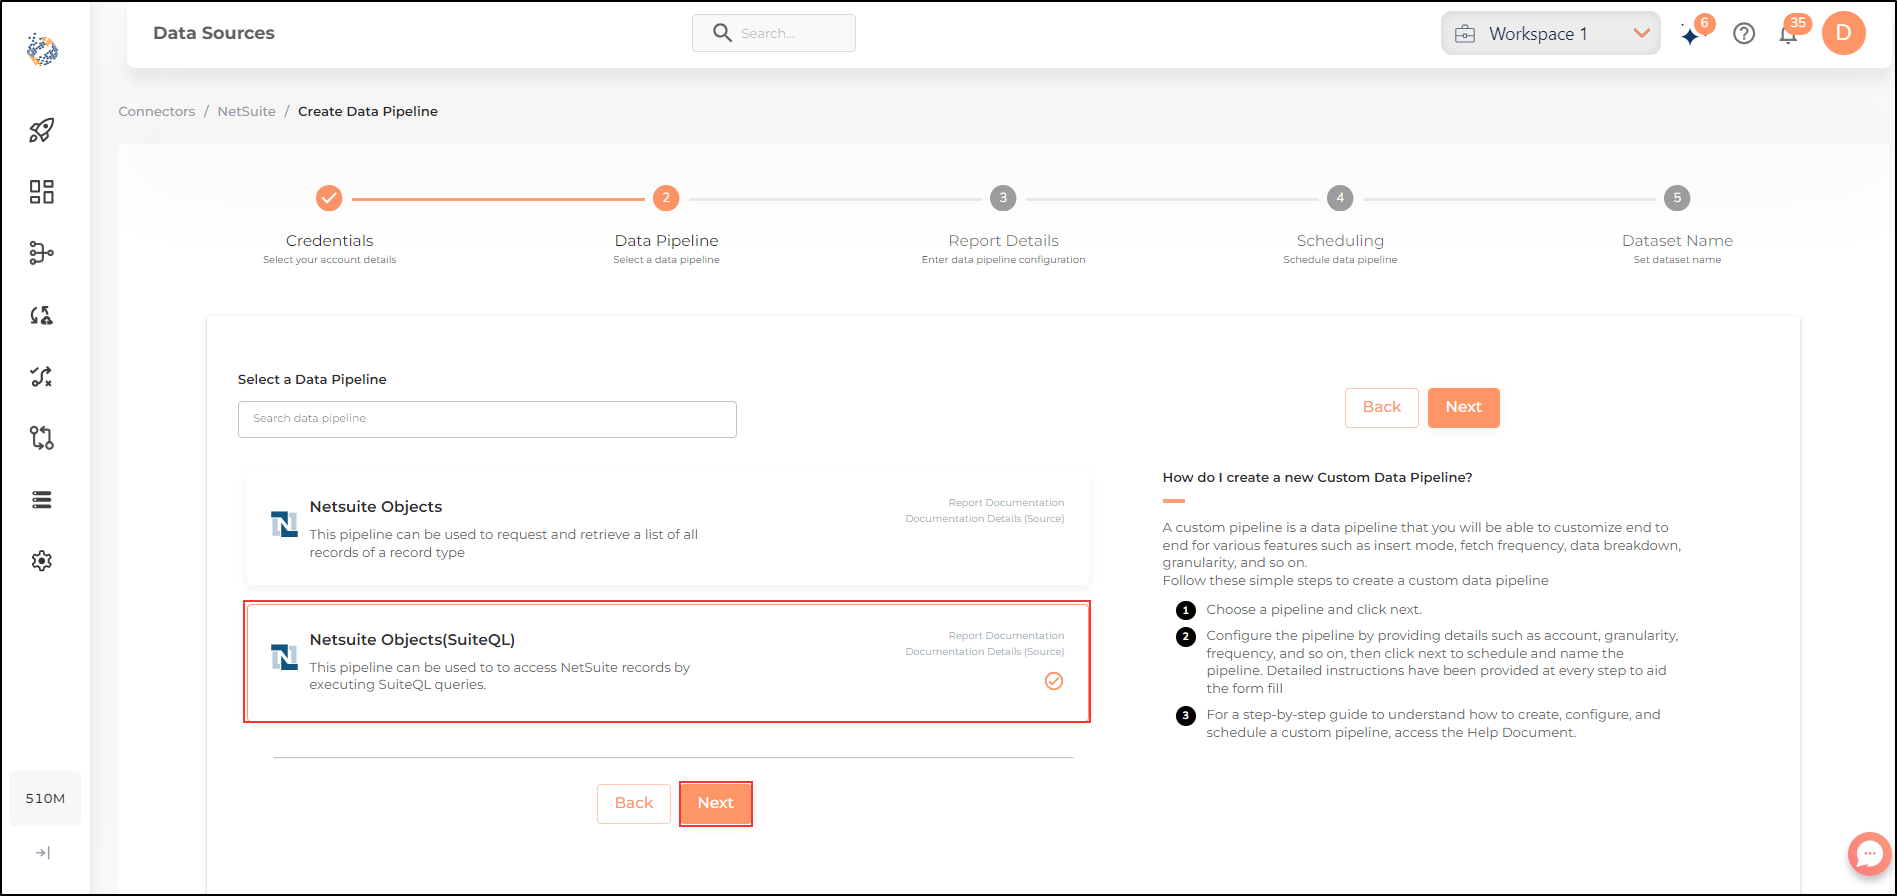
Task: Open the notifications bell
Action: point(1788,35)
